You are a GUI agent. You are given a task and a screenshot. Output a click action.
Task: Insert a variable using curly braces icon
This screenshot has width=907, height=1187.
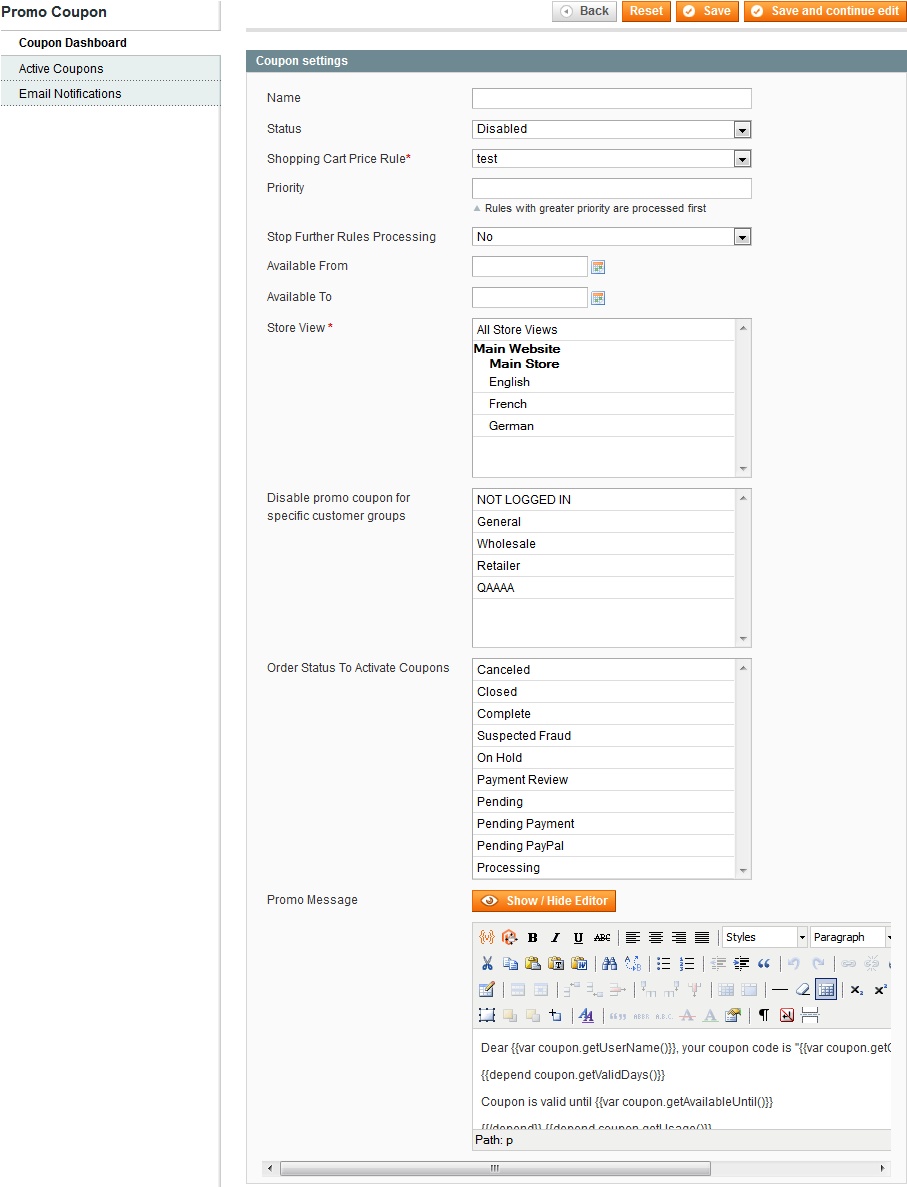point(487,937)
